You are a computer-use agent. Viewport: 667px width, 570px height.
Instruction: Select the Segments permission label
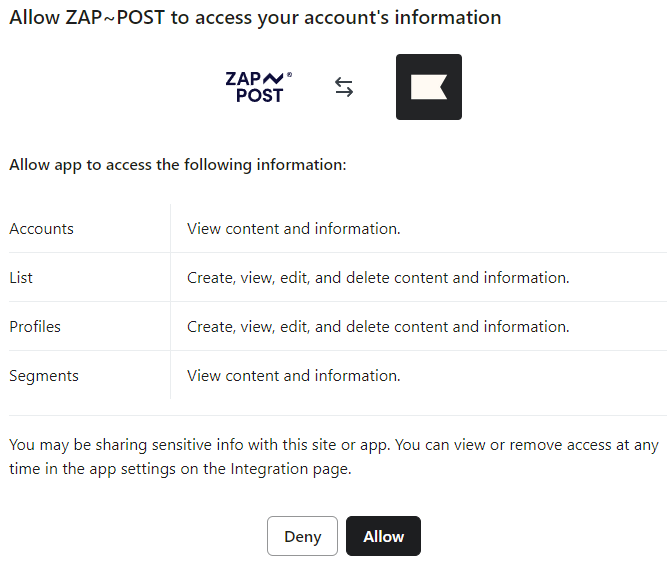click(x=44, y=376)
